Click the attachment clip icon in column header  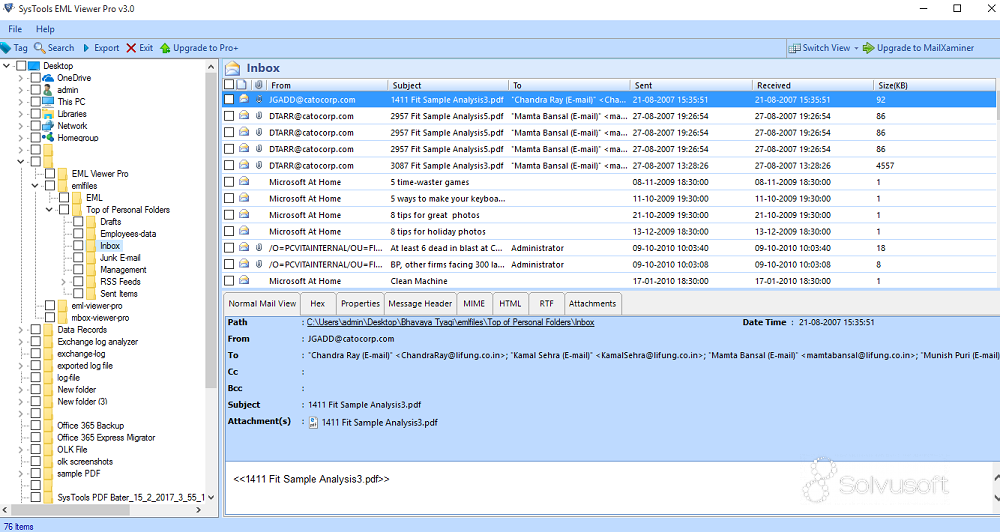[259, 85]
